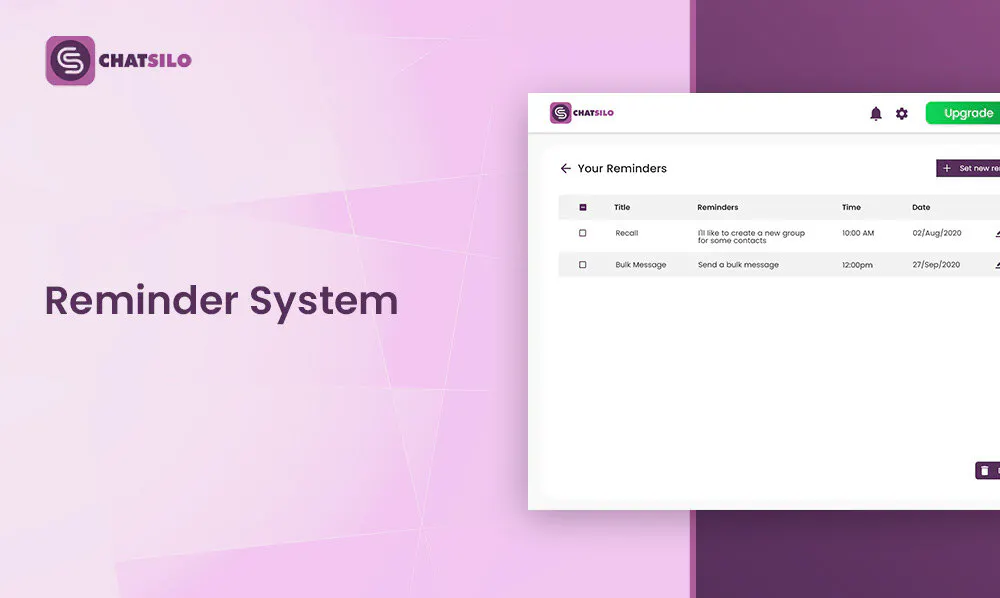Click the Set new reminder button
The height and width of the screenshot is (598, 1000).
point(968,168)
